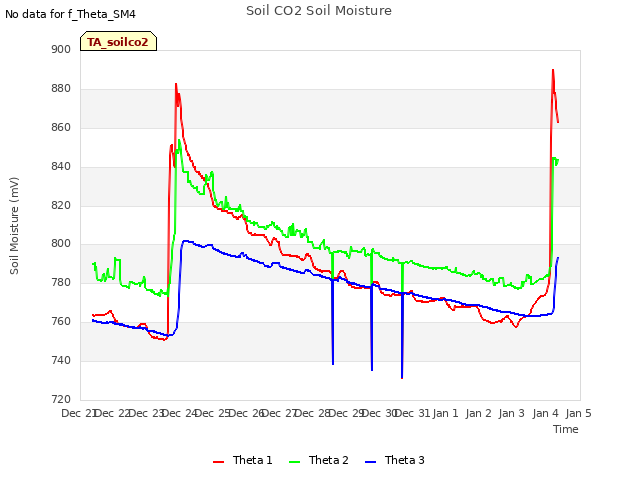Click the Jan 2 x-axis label

[x=479, y=413]
